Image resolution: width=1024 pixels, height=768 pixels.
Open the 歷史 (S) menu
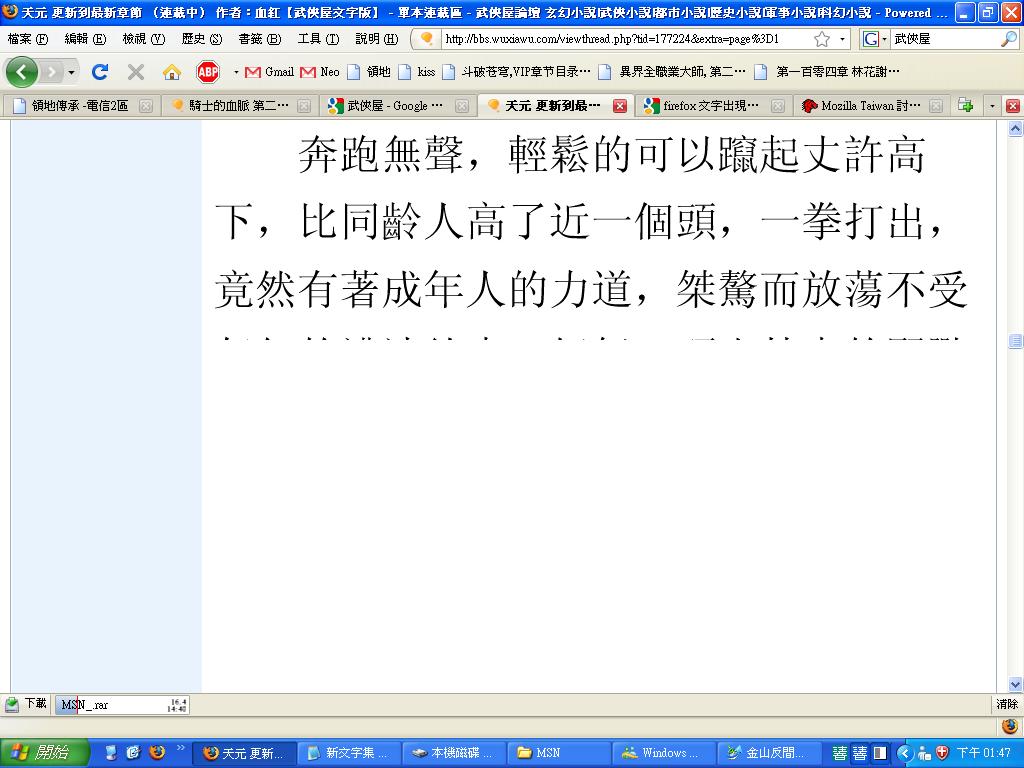coord(202,39)
